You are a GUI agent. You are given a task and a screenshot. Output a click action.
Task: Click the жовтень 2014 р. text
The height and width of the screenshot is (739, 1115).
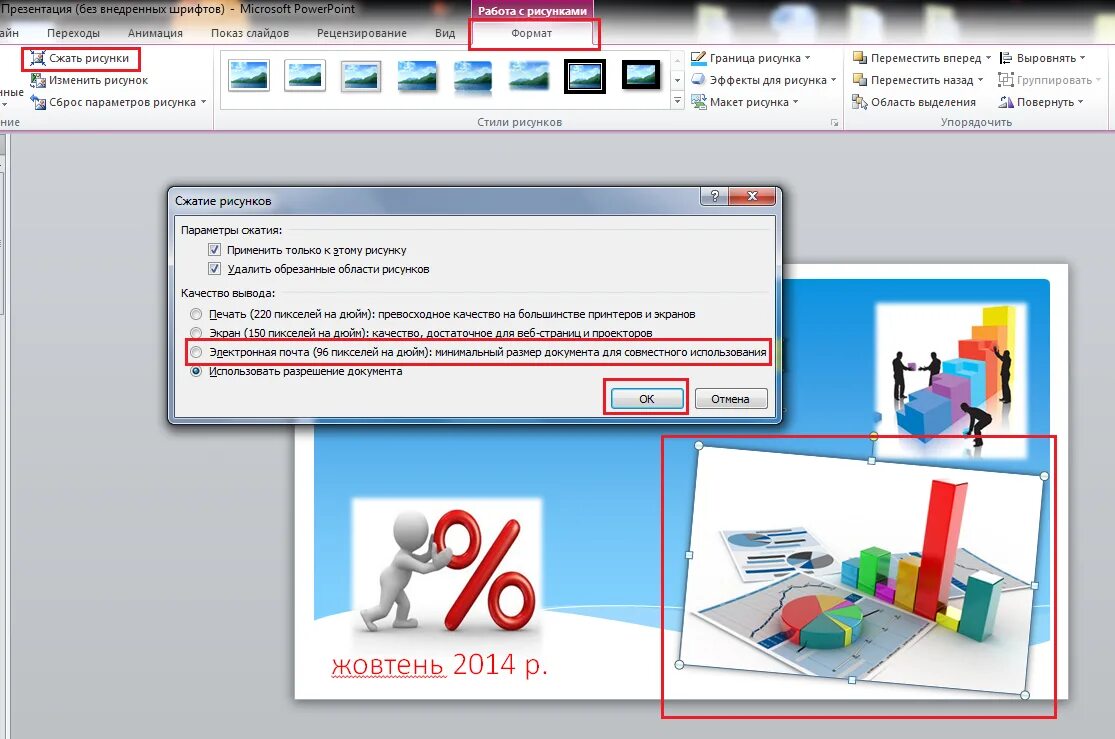(x=440, y=664)
